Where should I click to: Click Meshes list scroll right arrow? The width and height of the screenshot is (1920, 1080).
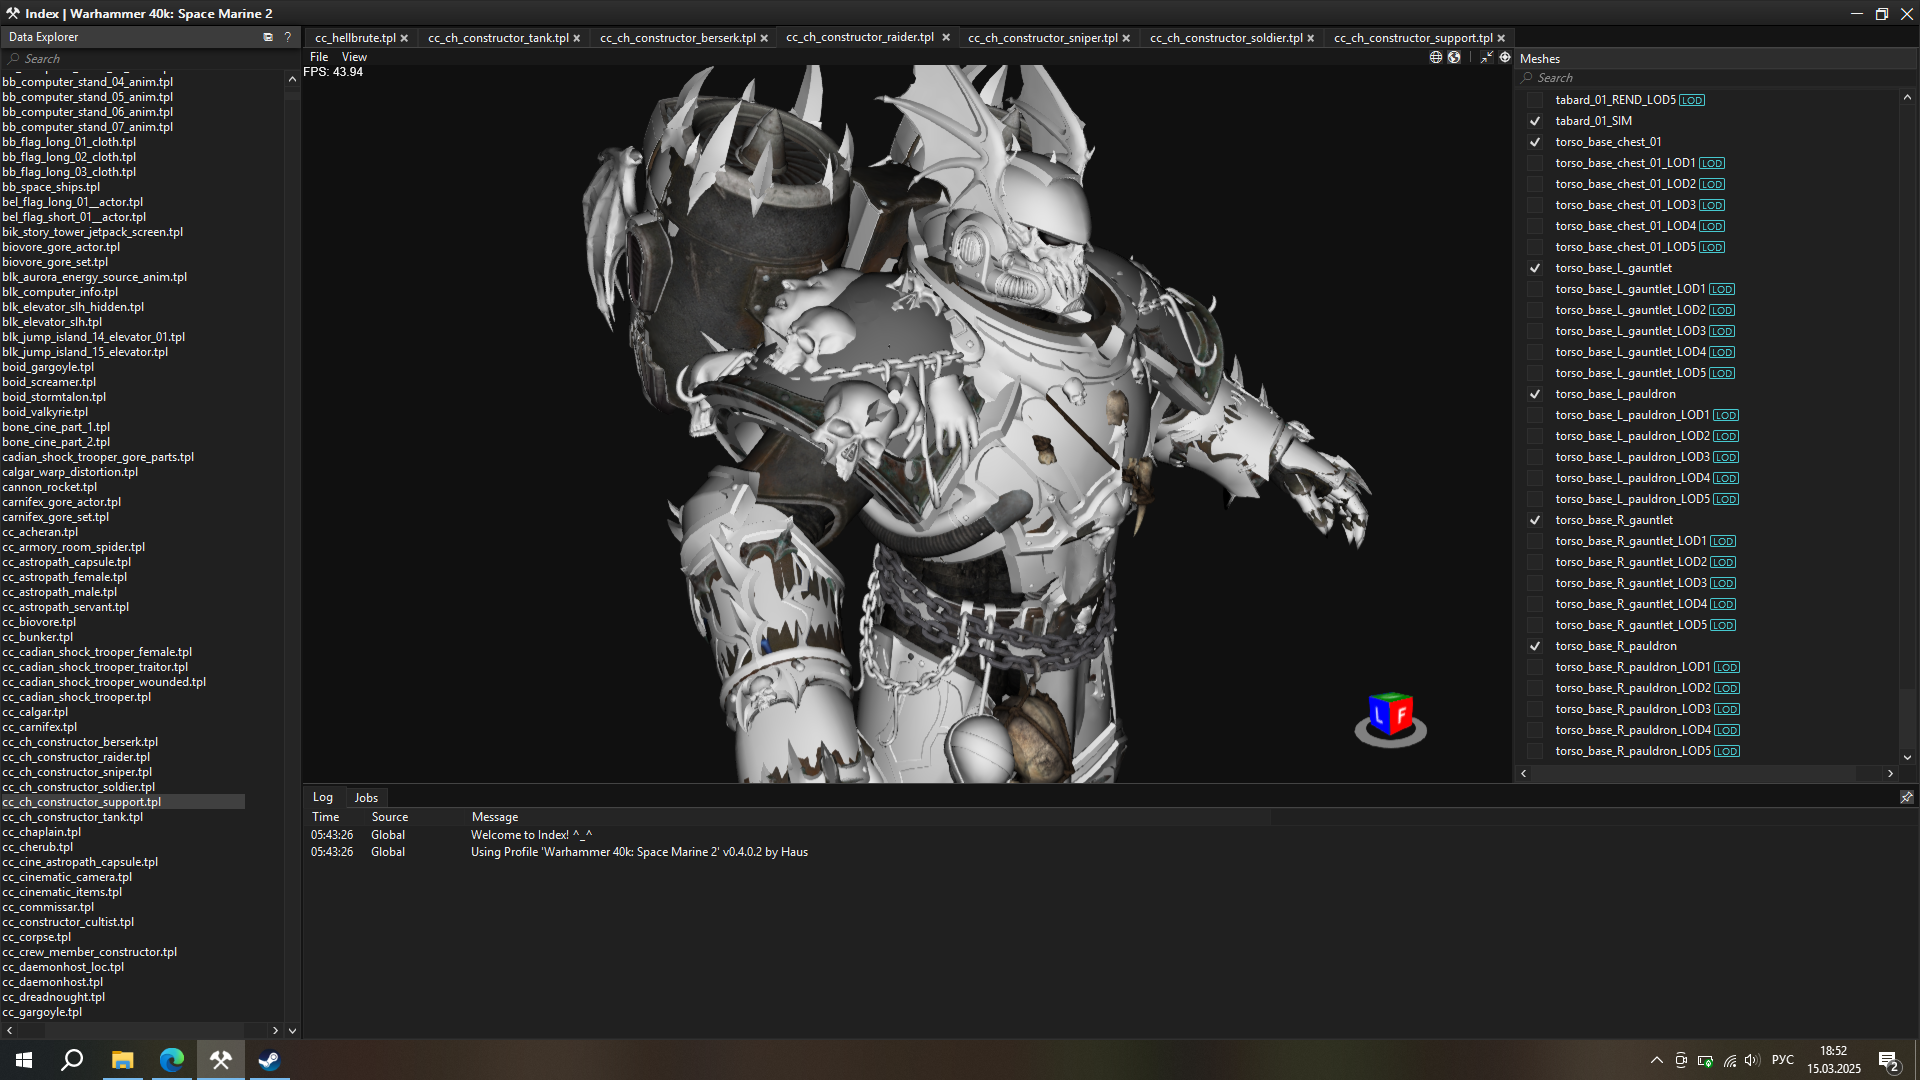tap(1890, 773)
